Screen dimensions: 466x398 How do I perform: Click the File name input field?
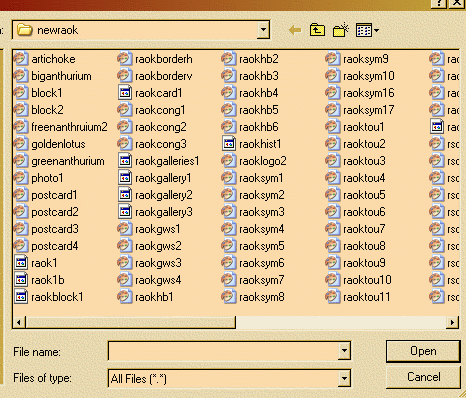click(223, 351)
